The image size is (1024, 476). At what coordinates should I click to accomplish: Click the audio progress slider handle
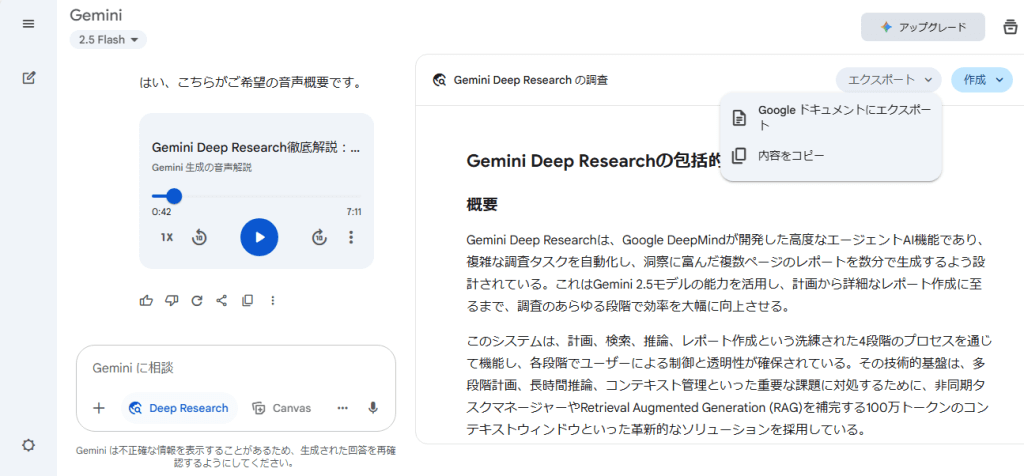(174, 196)
